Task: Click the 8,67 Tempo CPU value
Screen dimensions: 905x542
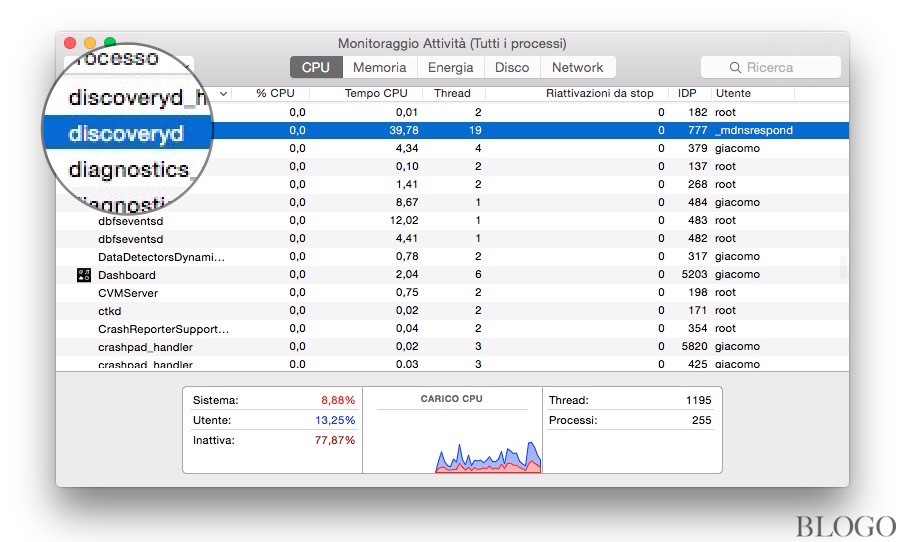Action: tap(407, 203)
